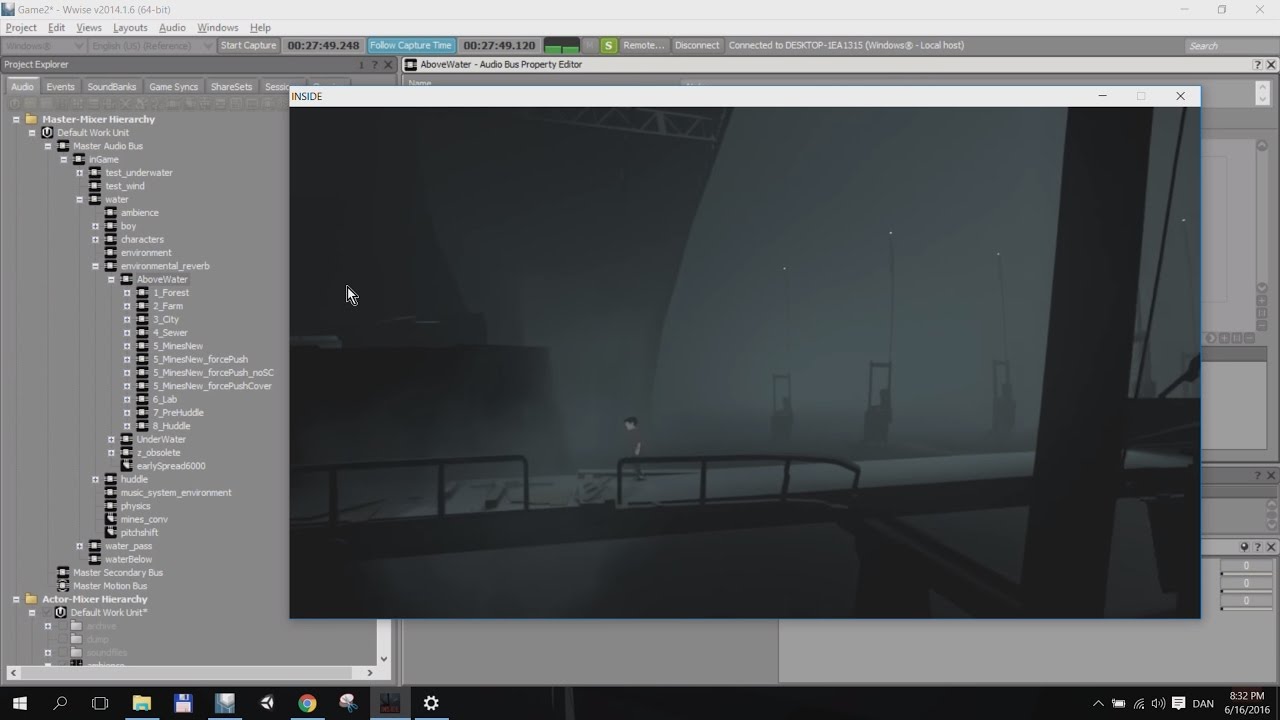Open the notification center icon in tray

tap(1178, 703)
